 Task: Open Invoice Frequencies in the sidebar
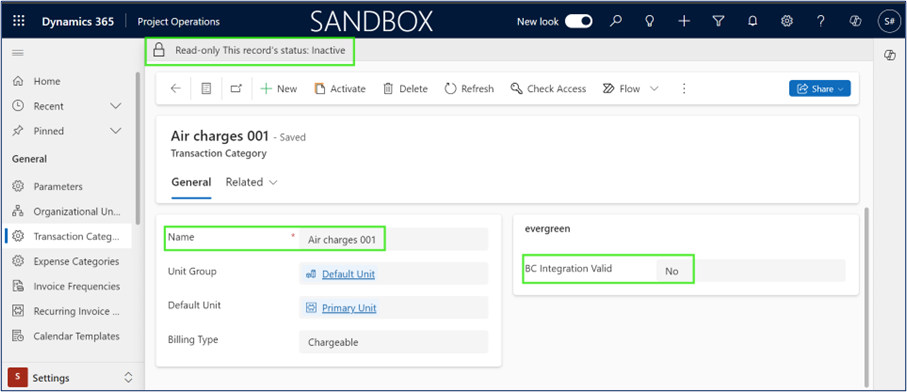[x=68, y=286]
